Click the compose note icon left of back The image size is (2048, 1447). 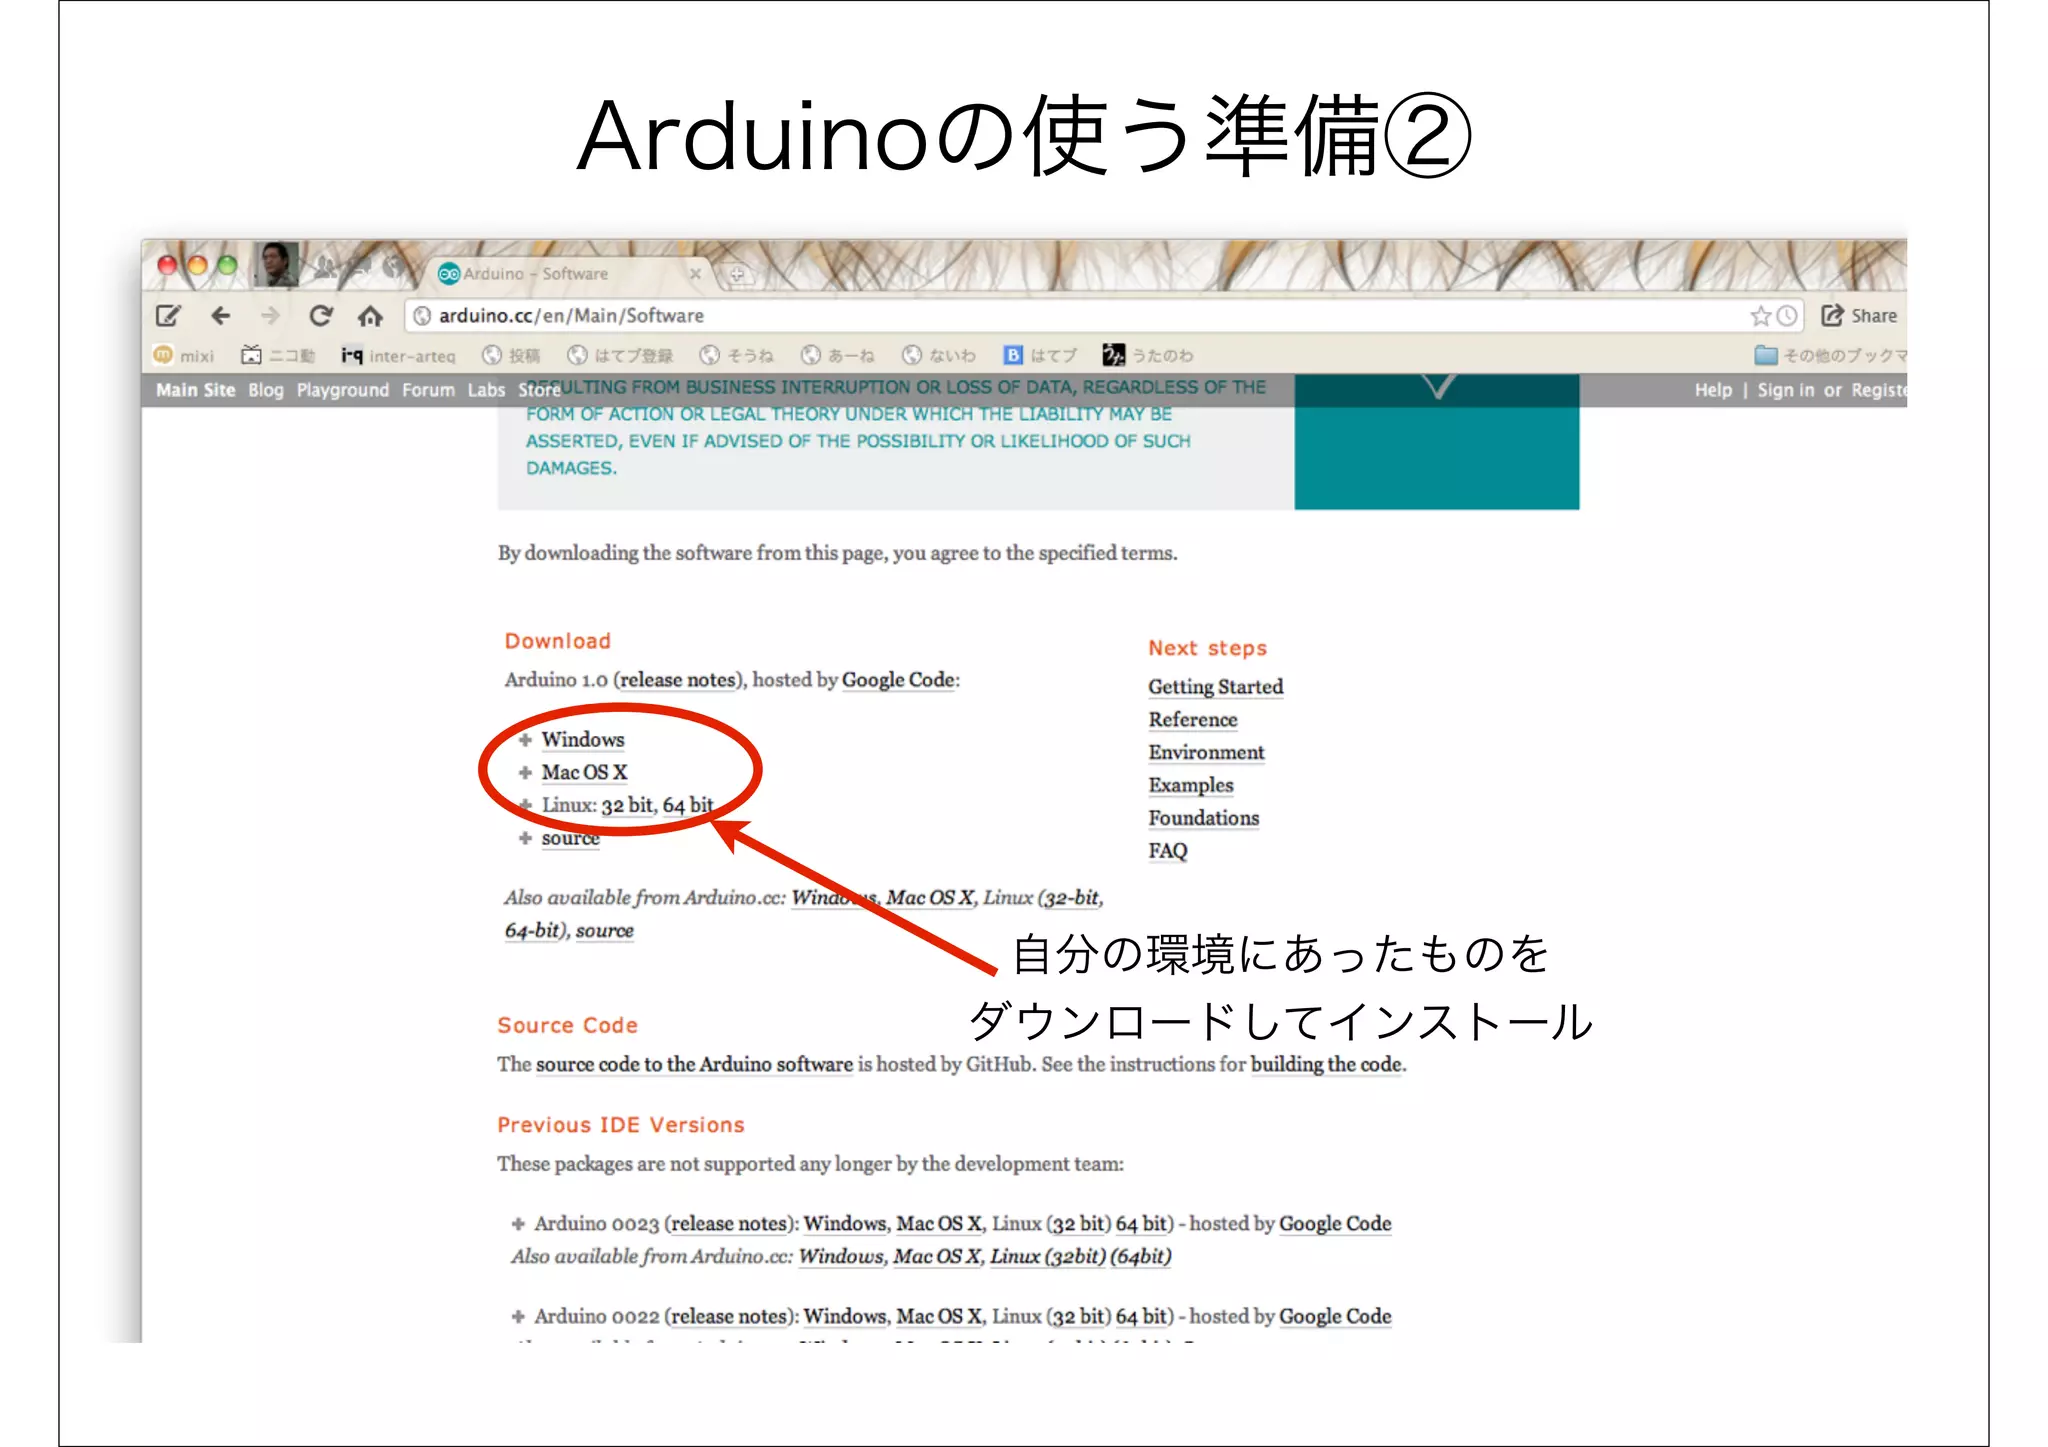pyautogui.click(x=168, y=316)
